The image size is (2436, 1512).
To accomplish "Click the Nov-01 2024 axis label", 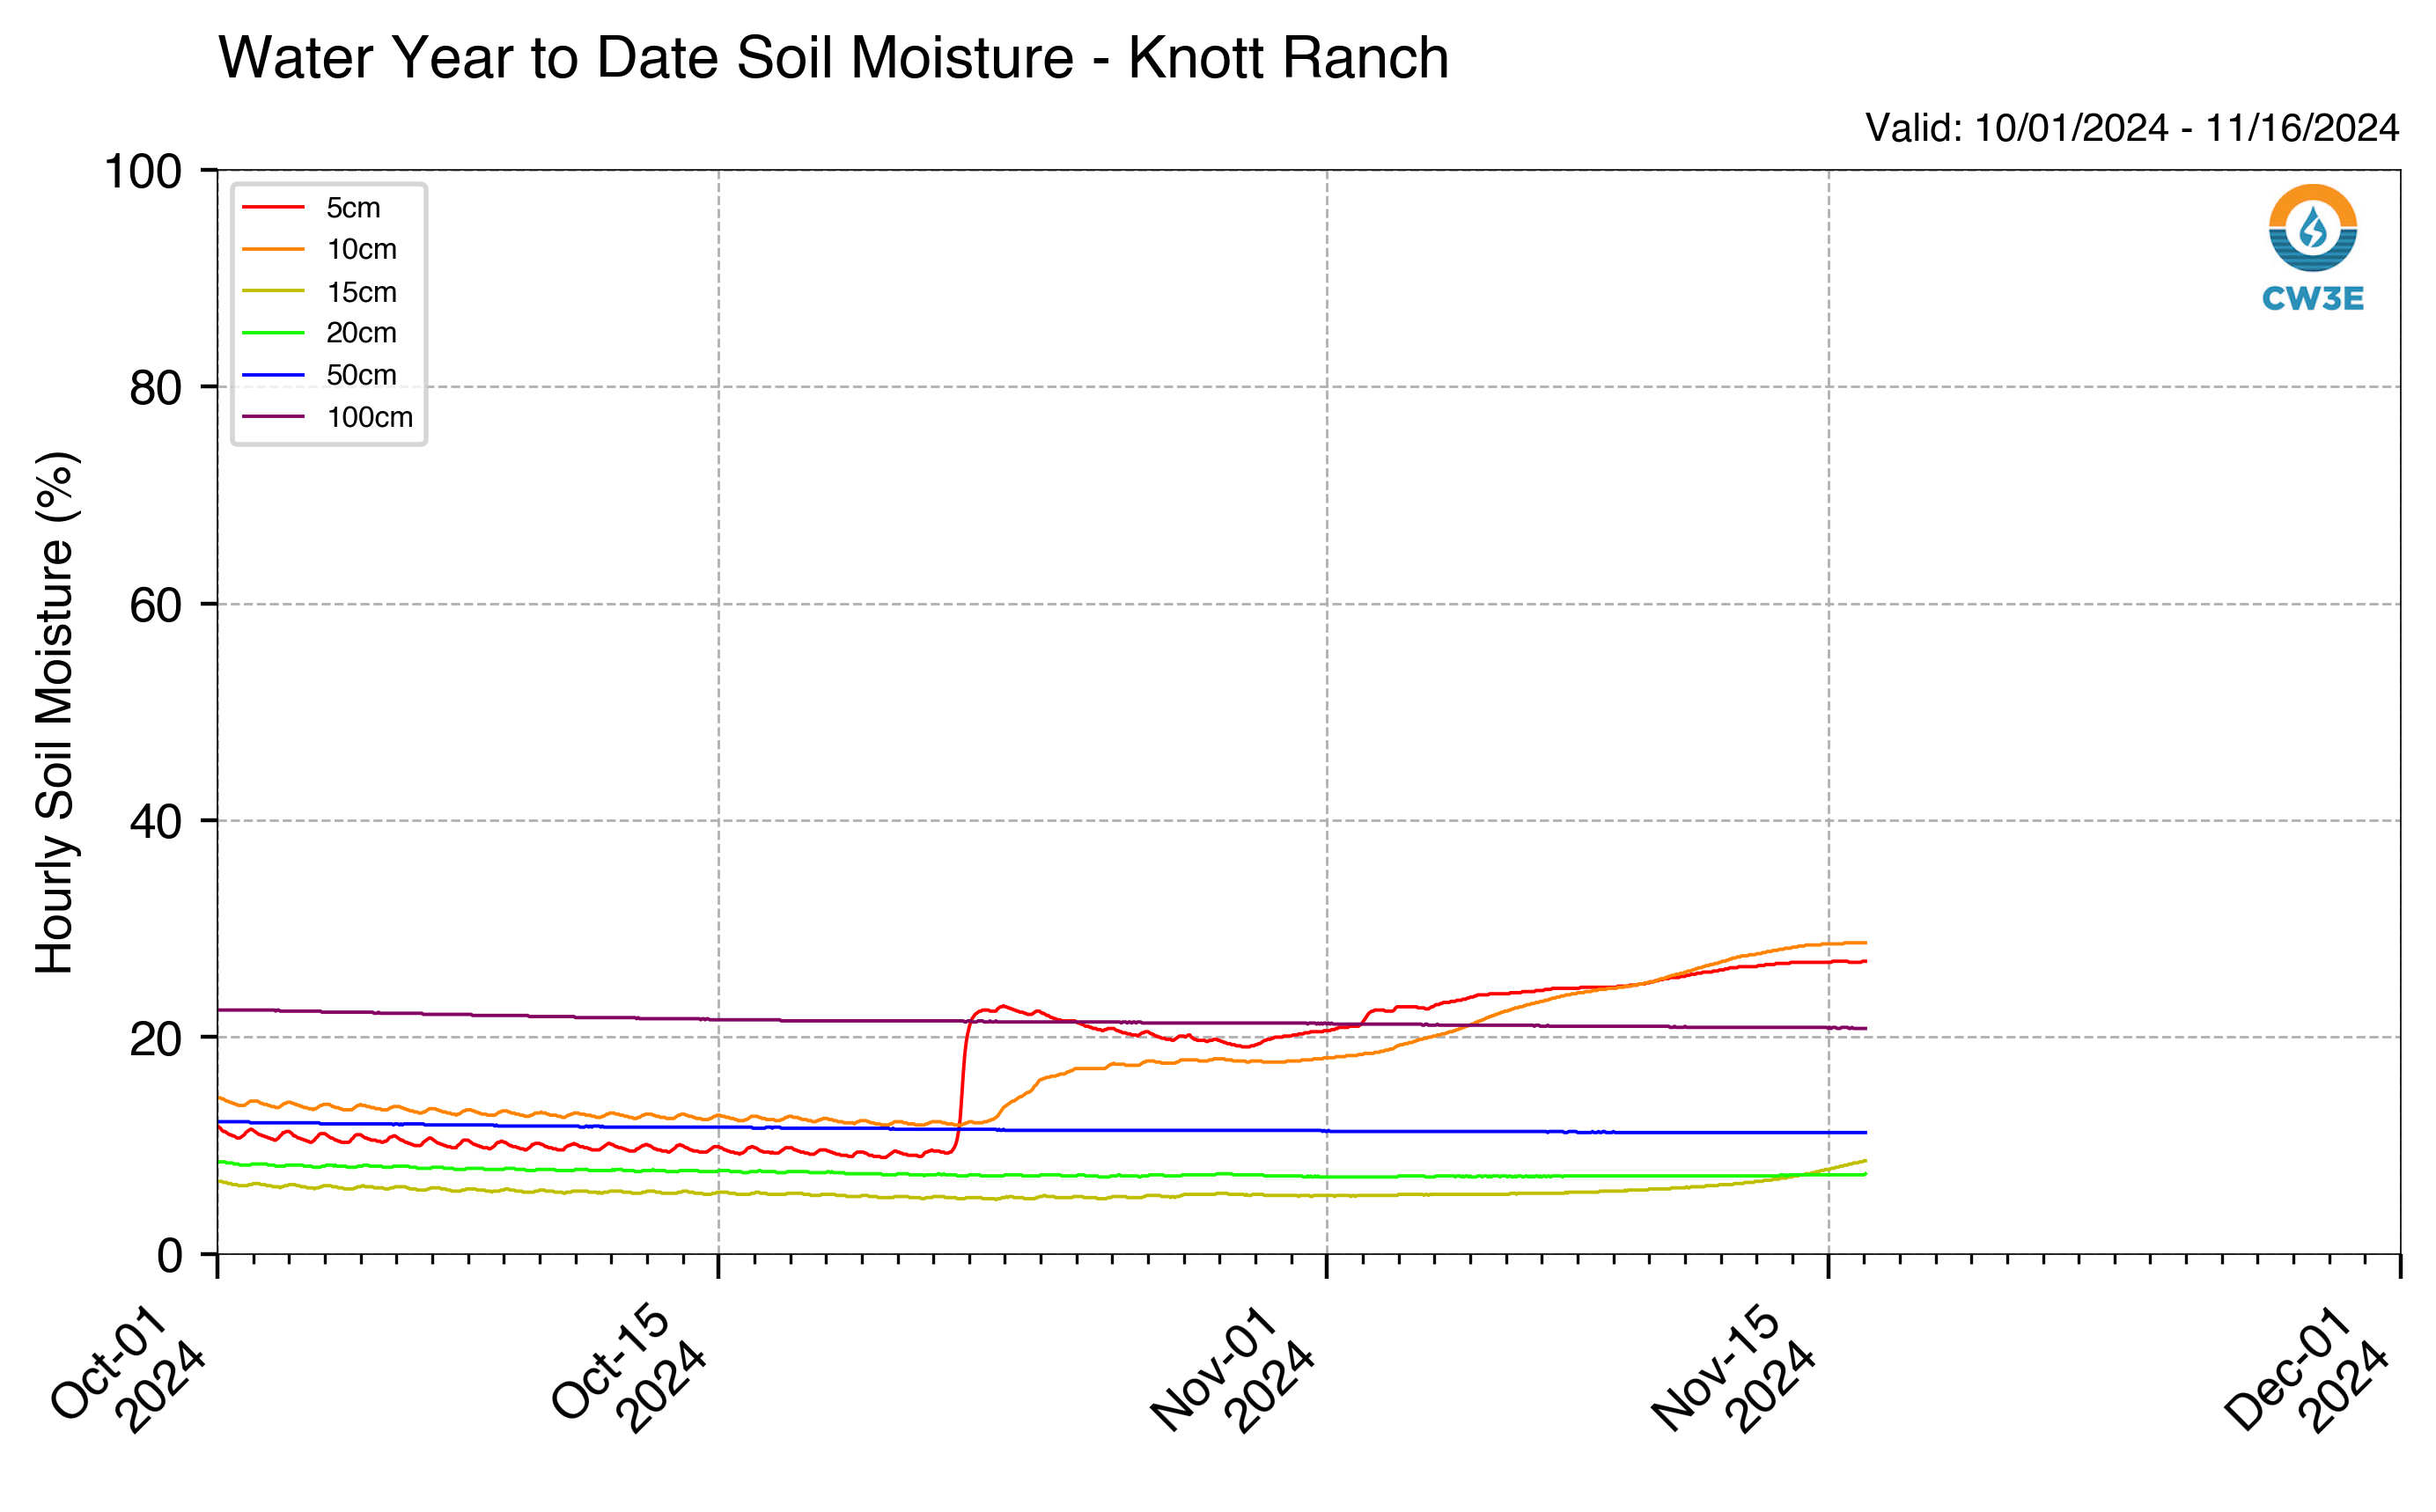I will click(1234, 1368).
